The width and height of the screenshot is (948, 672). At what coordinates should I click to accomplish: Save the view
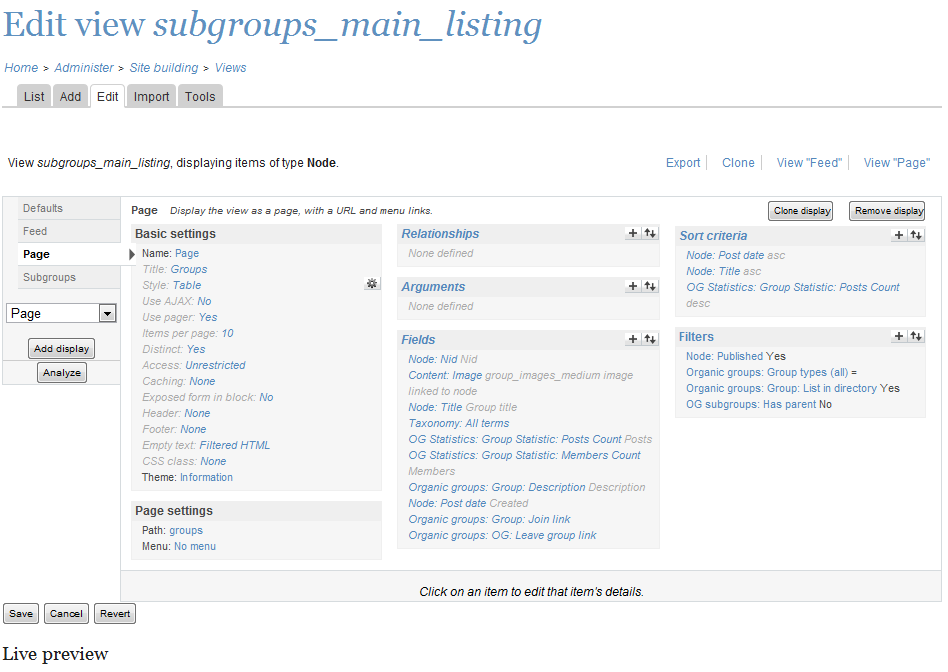pyautogui.click(x=21, y=613)
